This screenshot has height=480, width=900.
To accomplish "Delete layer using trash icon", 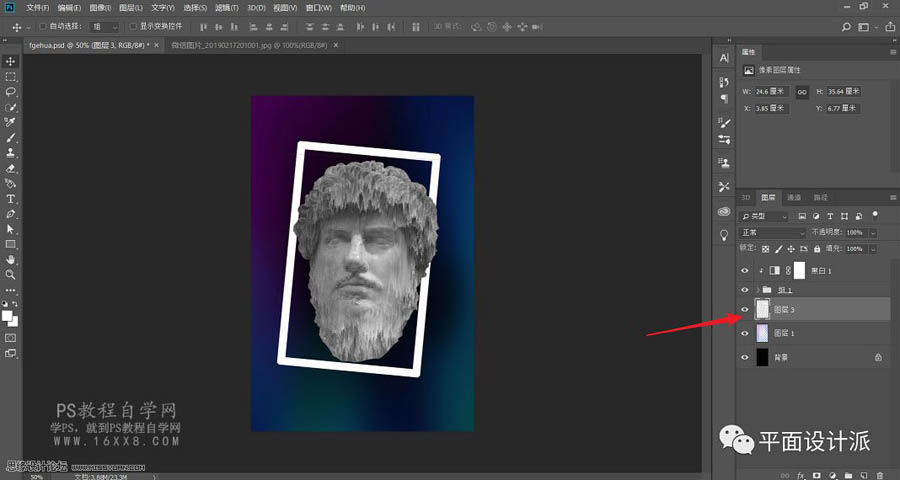I will click(879, 474).
